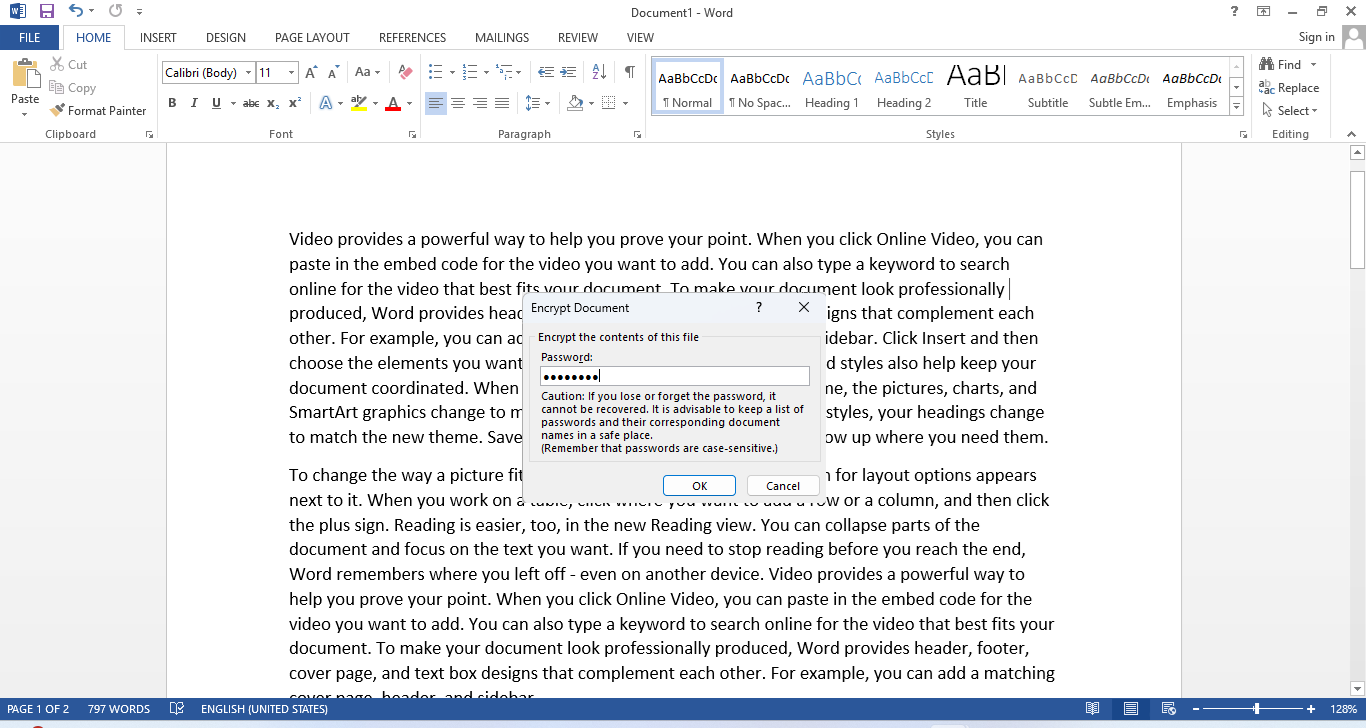The image size is (1366, 728).
Task: Toggle underline formatting
Action: (x=215, y=103)
